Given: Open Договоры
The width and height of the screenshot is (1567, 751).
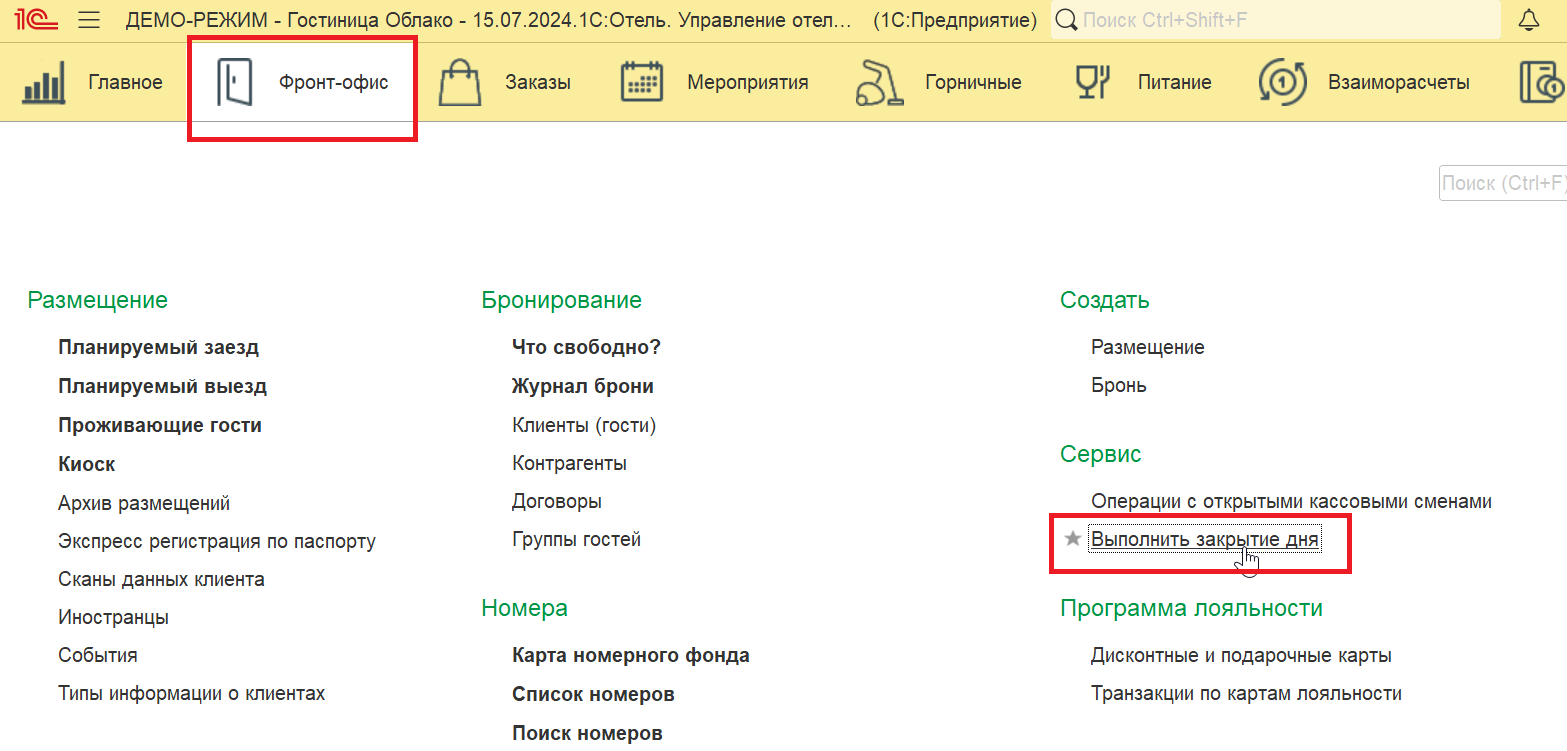Looking at the screenshot, I should tap(557, 502).
